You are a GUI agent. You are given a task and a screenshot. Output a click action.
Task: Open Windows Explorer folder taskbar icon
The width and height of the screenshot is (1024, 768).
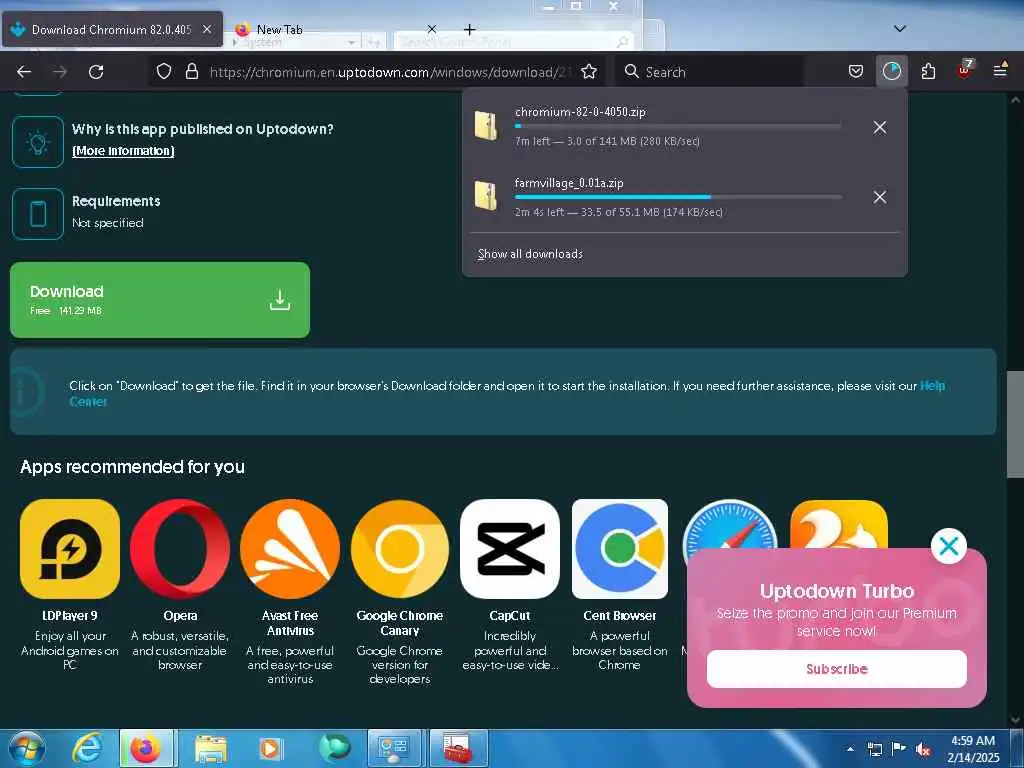click(210, 748)
